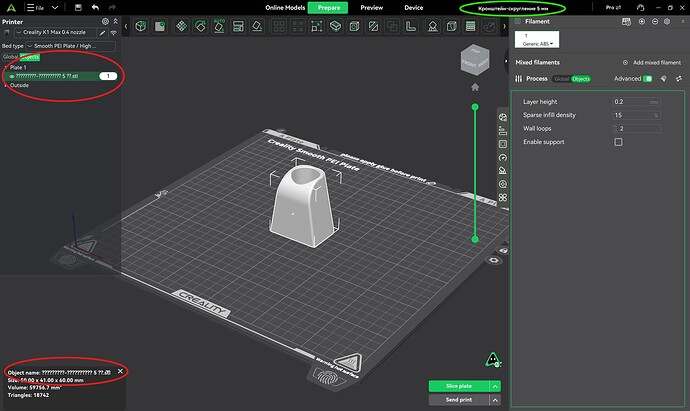Expand the Slice plate arrow menu
690x411 pixels.
(x=495, y=386)
